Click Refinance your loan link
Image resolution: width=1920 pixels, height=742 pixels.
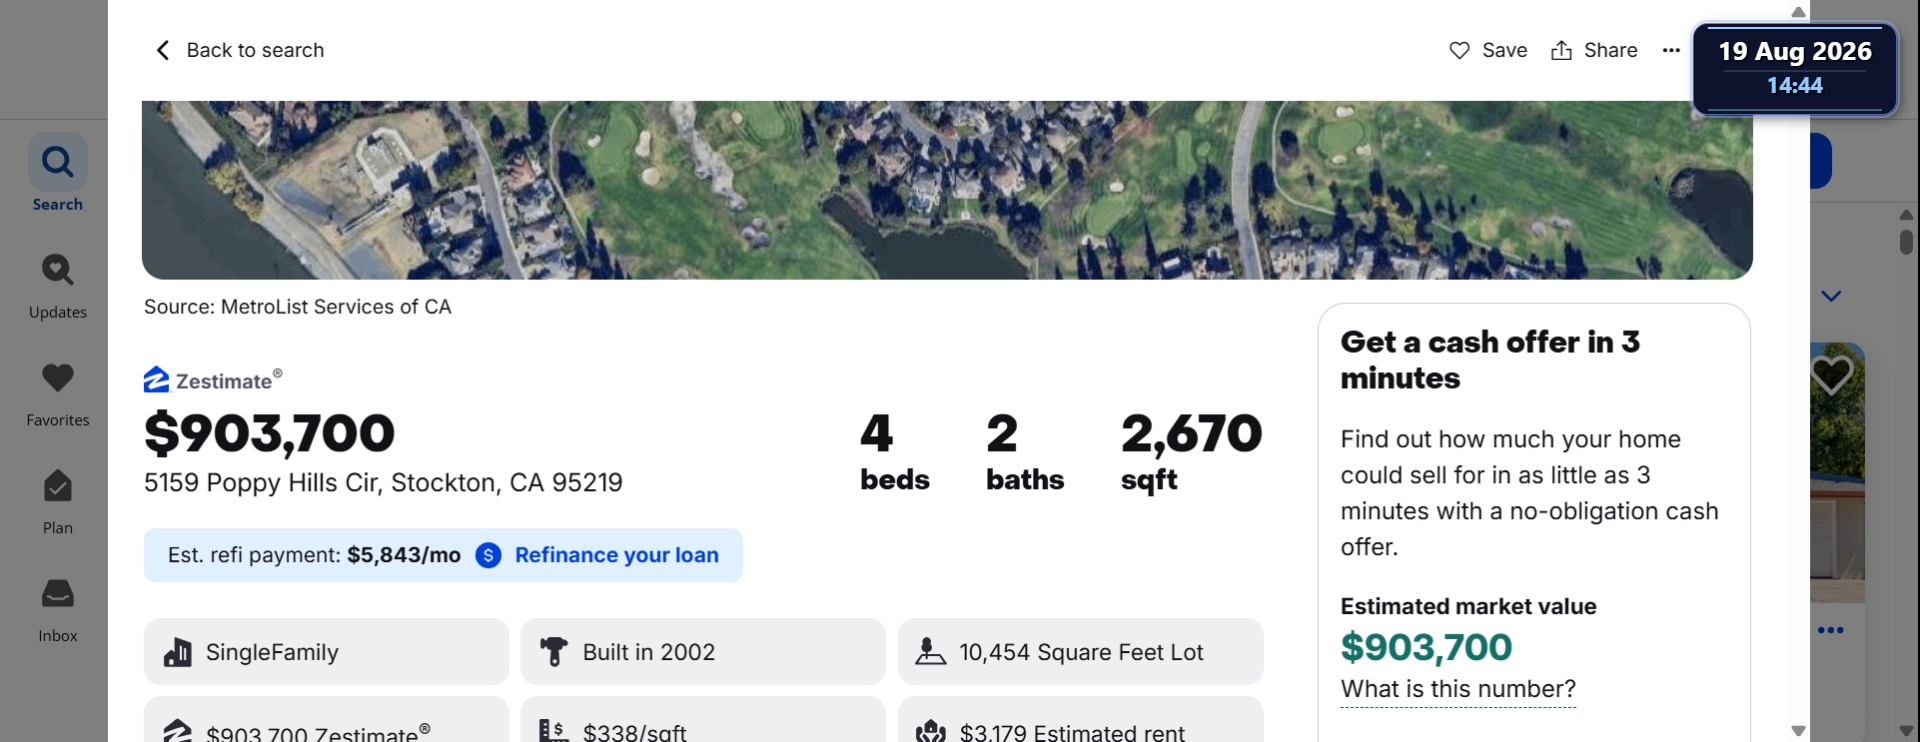(x=617, y=555)
